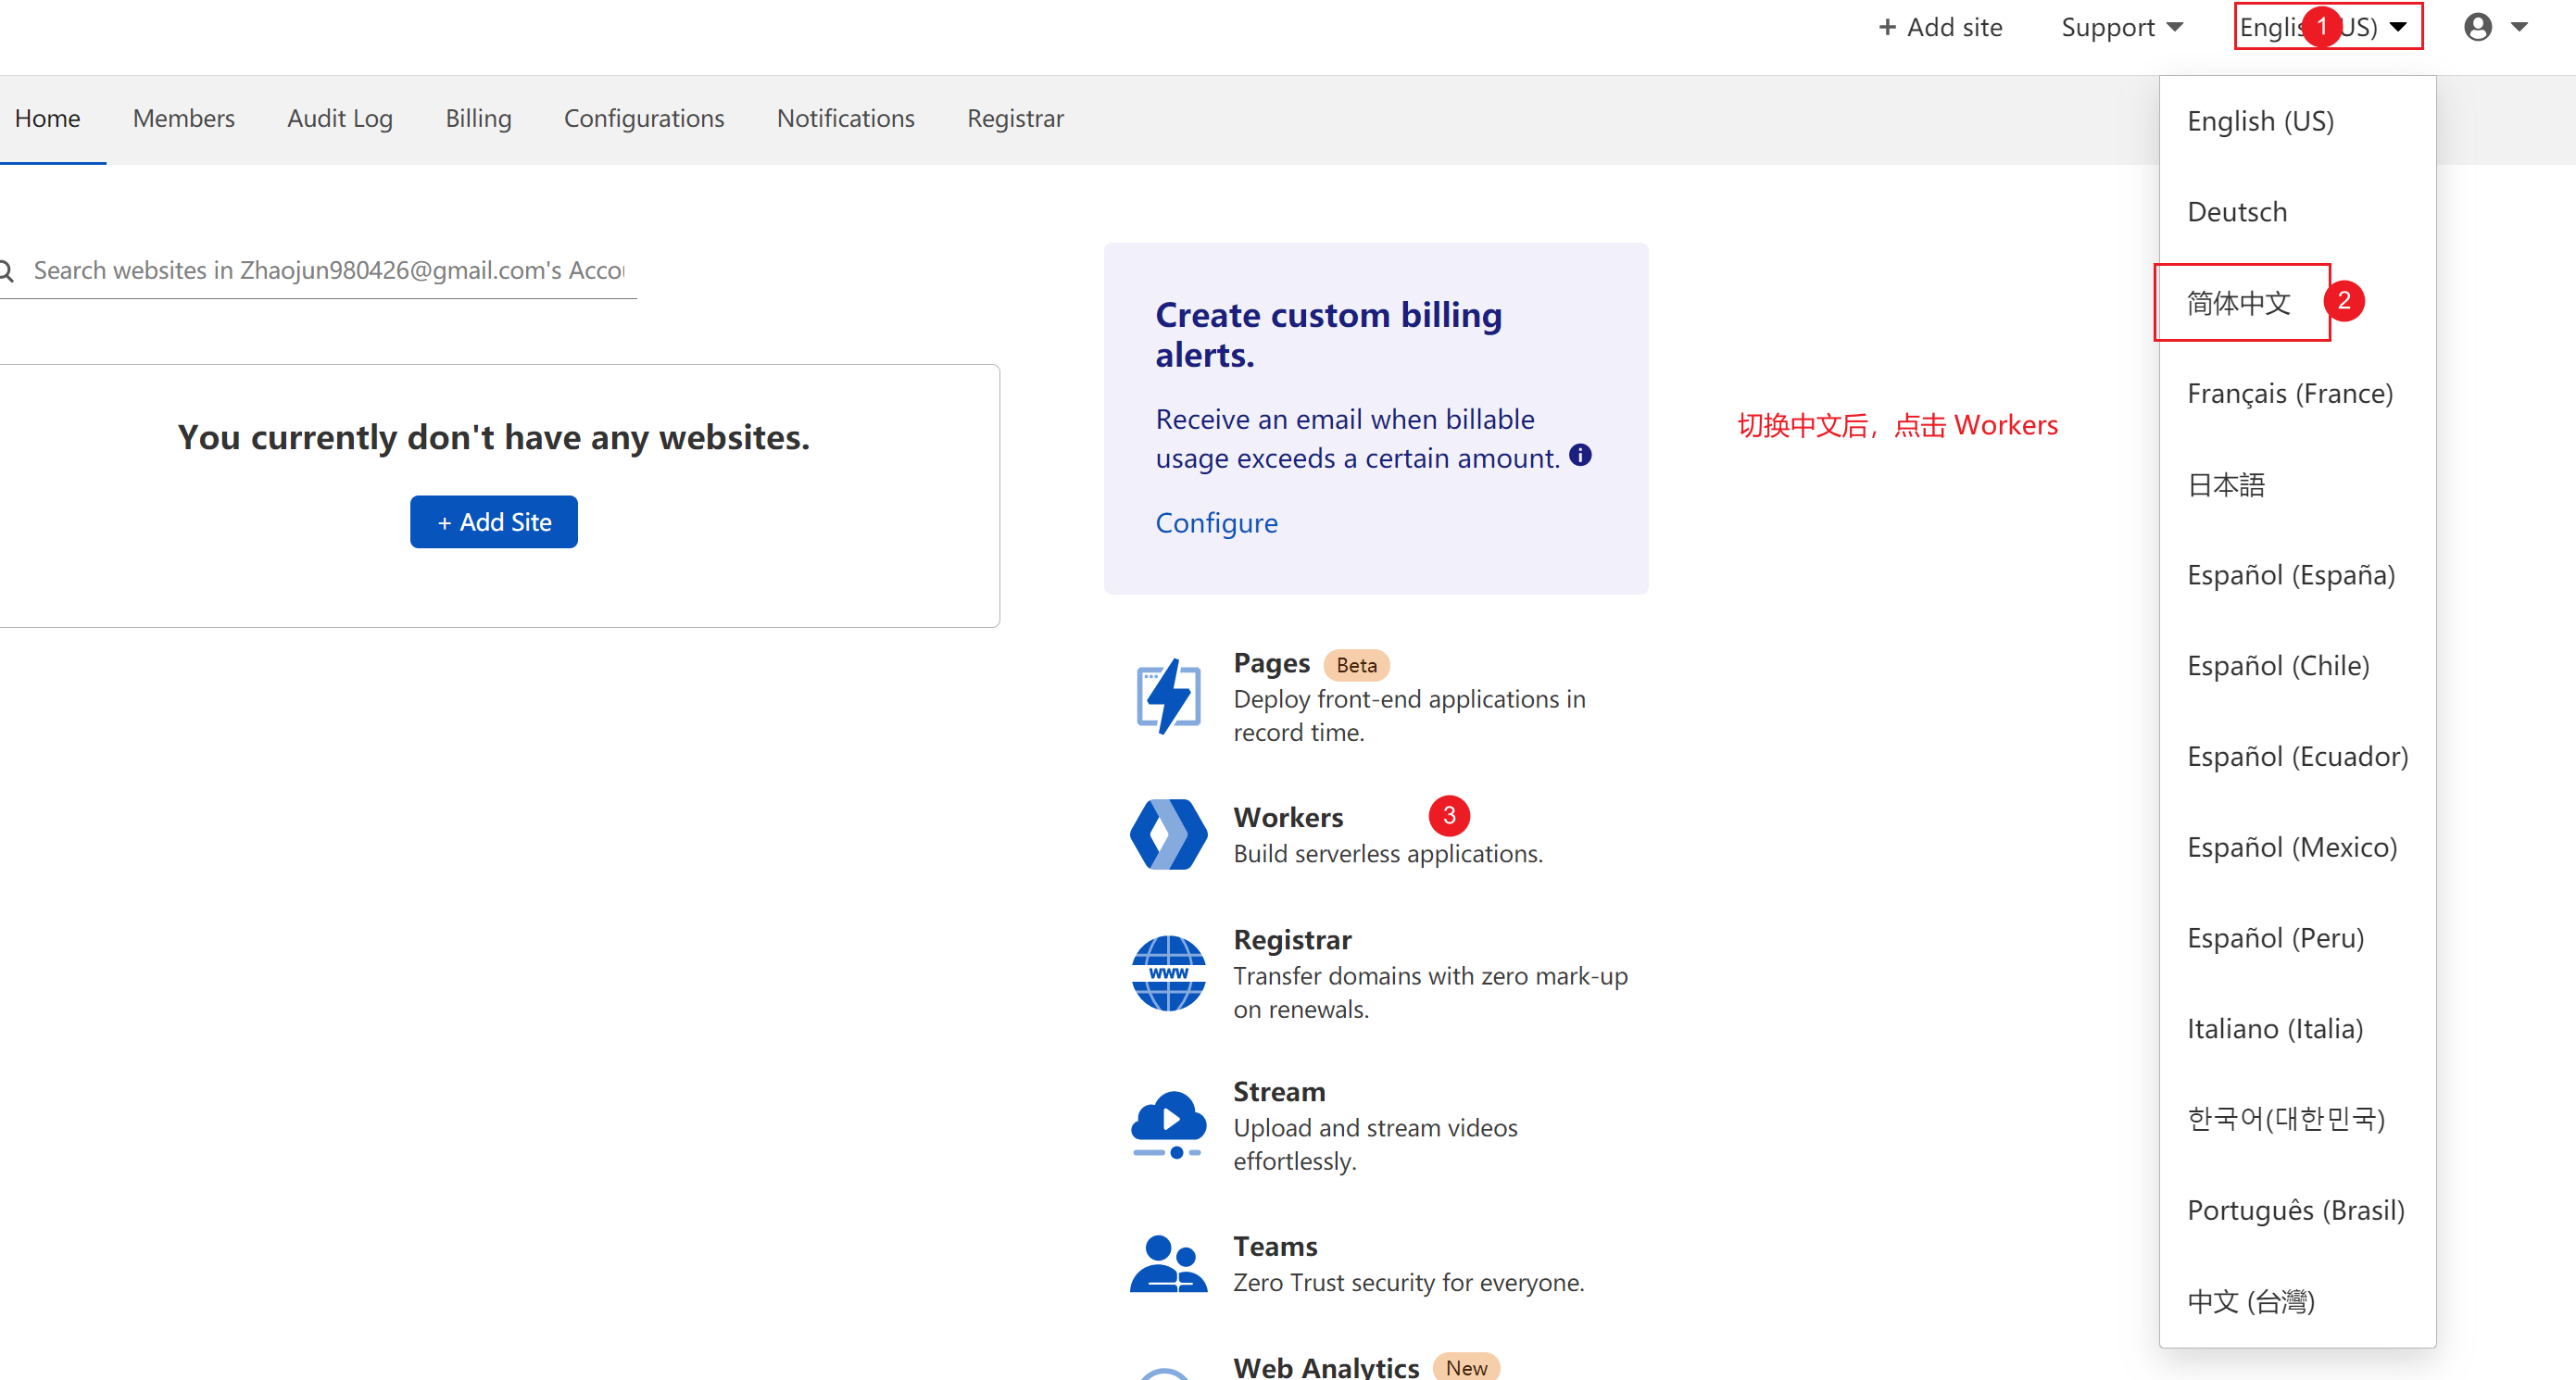
Task: Click the Registrar www globe icon
Action: pos(1168,972)
